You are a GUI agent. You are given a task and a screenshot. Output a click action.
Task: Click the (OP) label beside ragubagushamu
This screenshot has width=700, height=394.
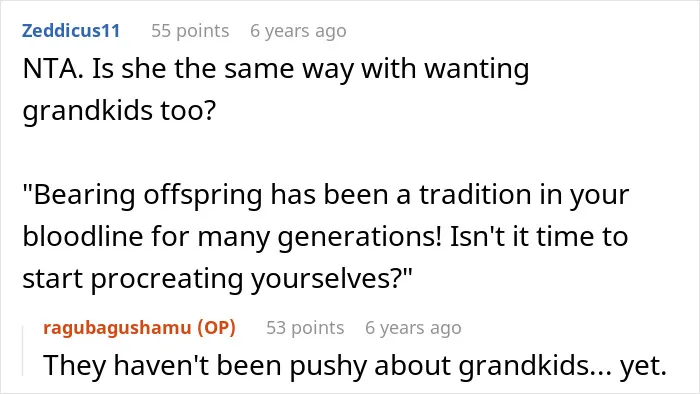click(217, 328)
